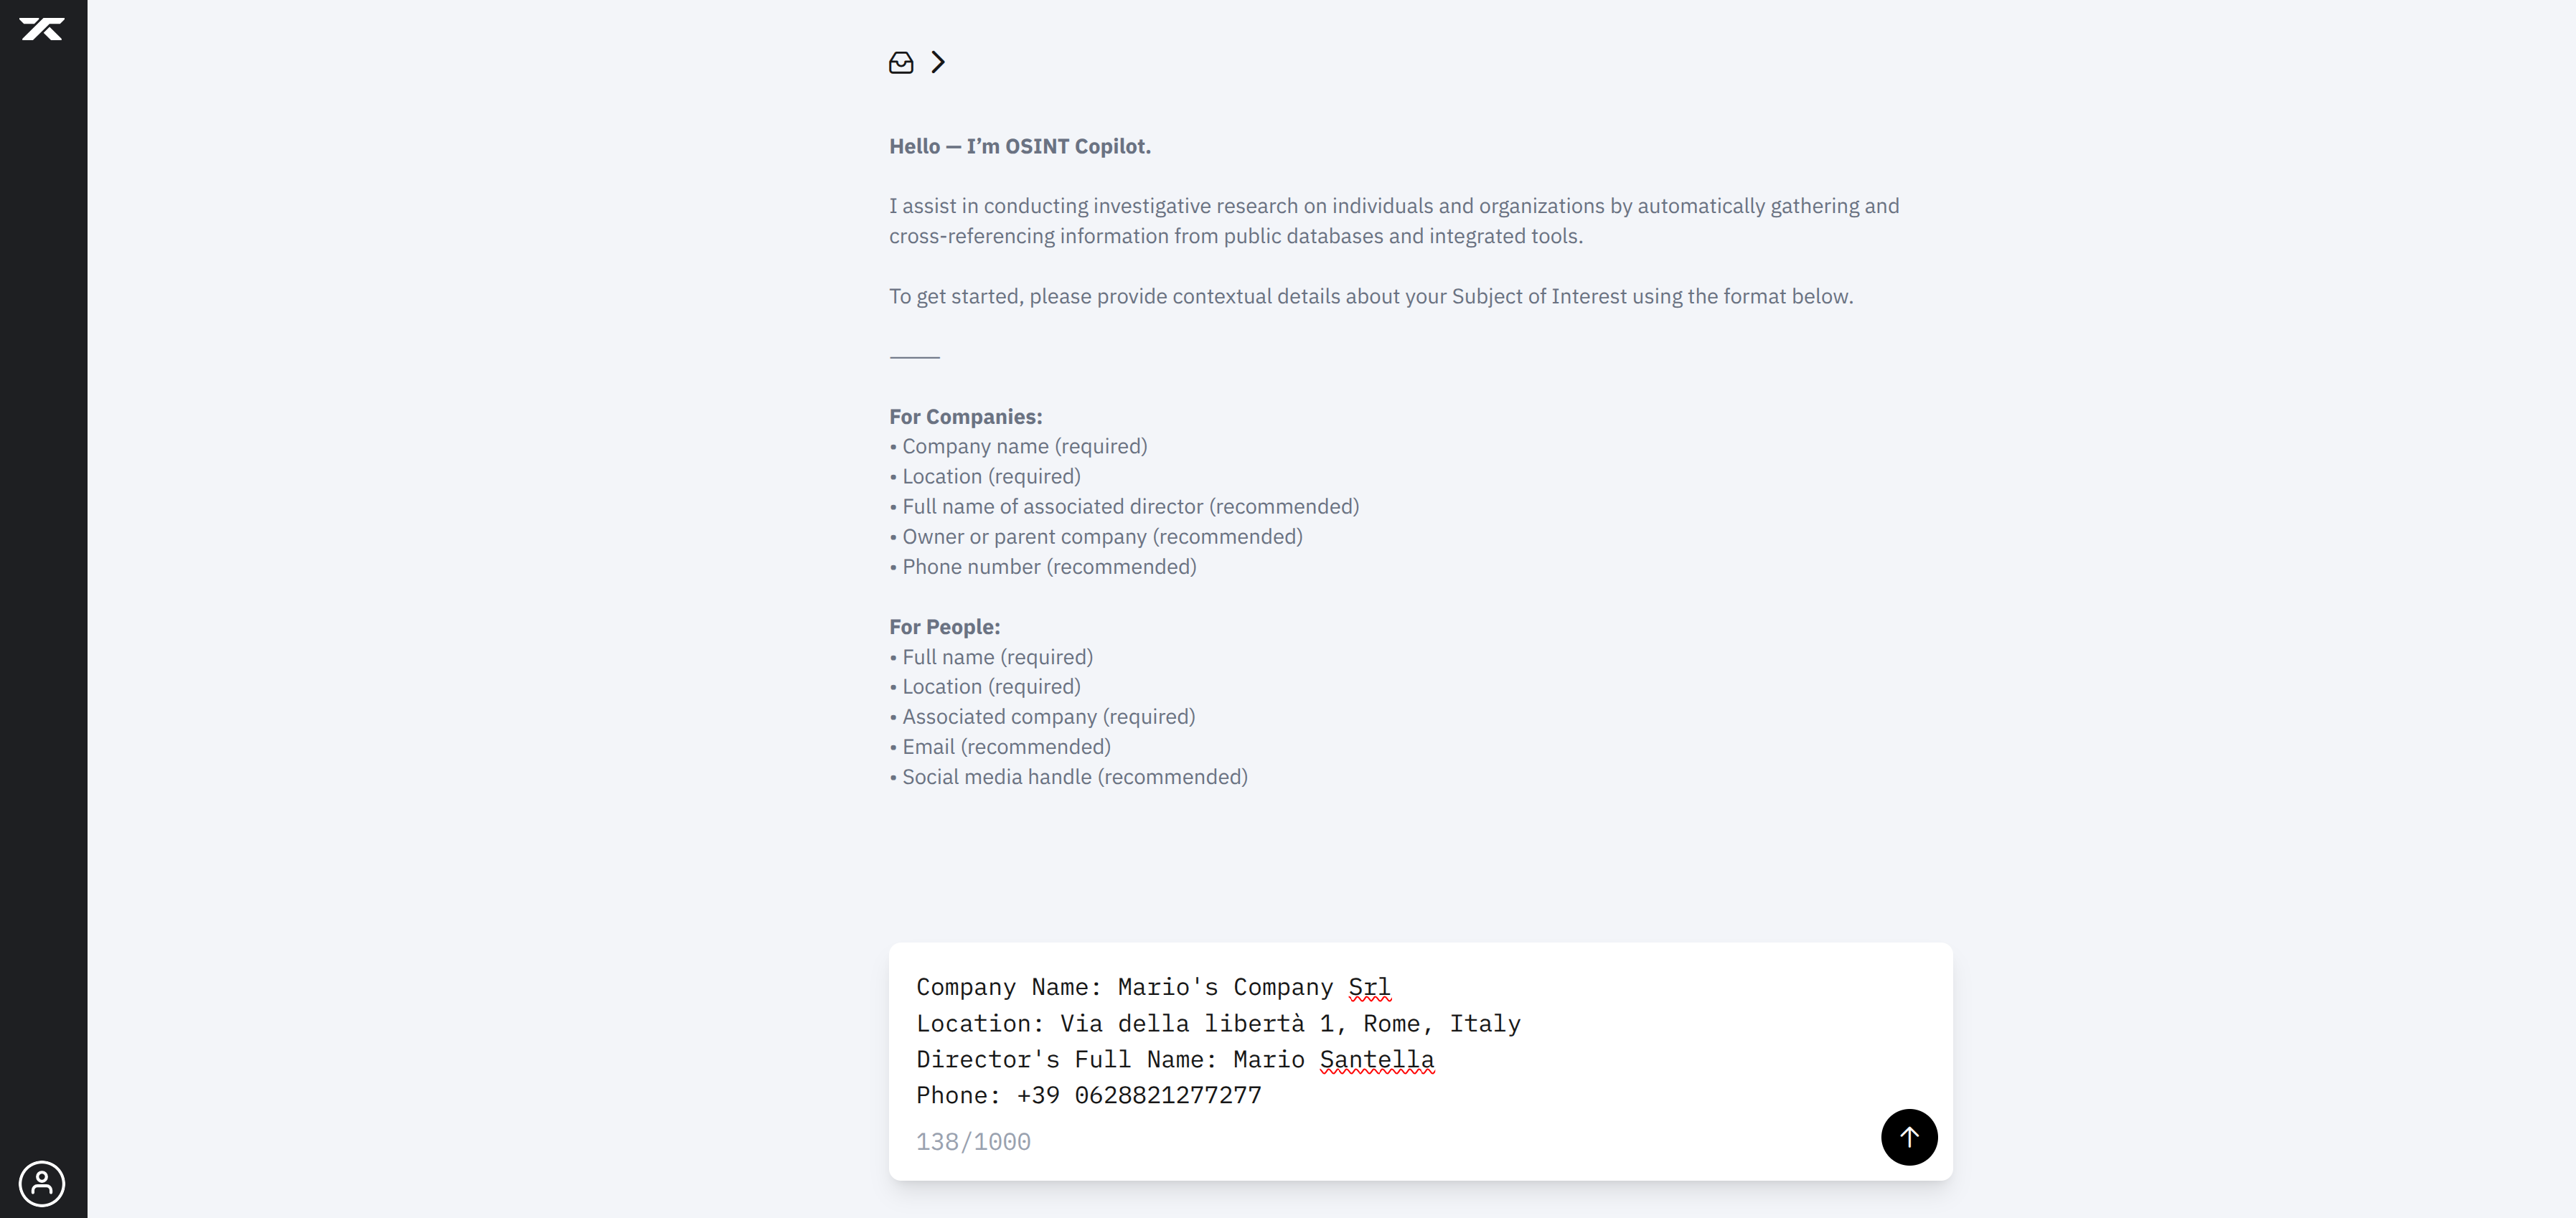Click the "Associated company (required)" bullet

click(1048, 717)
